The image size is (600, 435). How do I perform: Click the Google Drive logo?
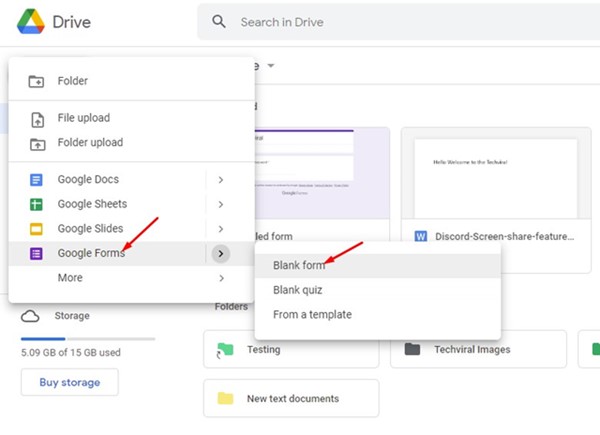tap(27, 23)
